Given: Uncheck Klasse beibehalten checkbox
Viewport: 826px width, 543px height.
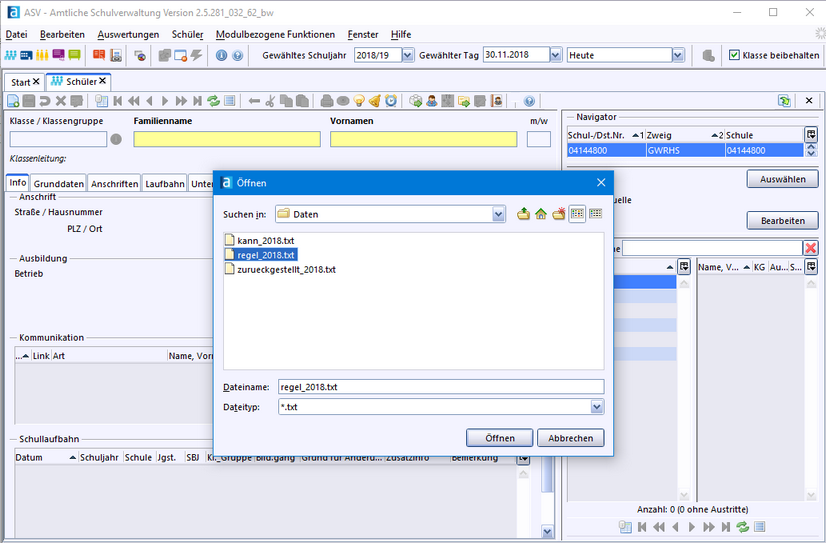Looking at the screenshot, I should (x=734, y=55).
